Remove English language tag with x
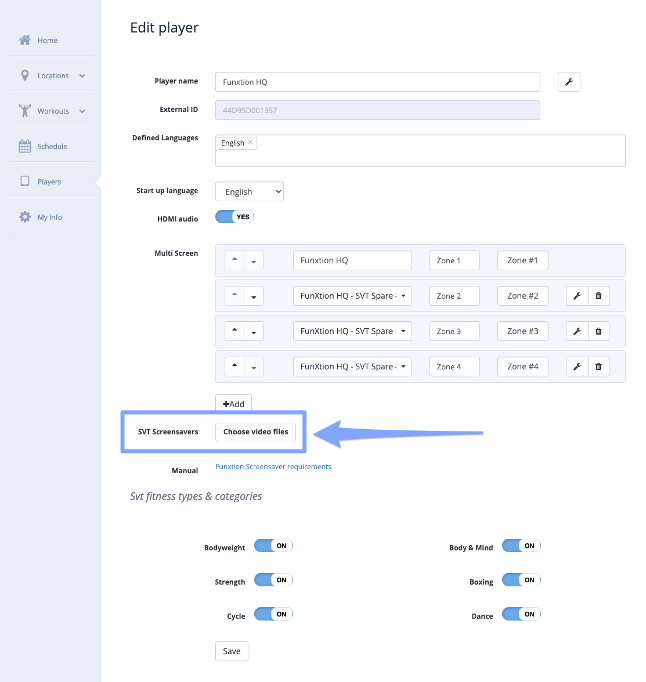Image resolution: width=646 pixels, height=682 pixels. pyautogui.click(x=251, y=143)
